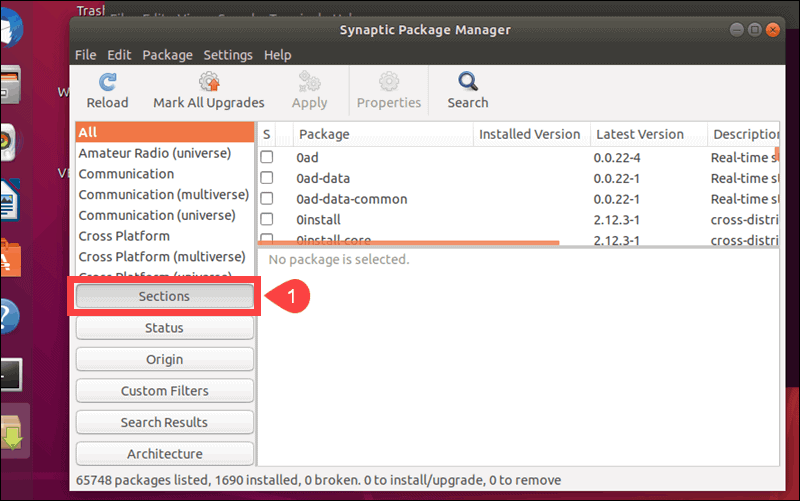Open the Package menu
The width and height of the screenshot is (800, 501).
[167, 55]
